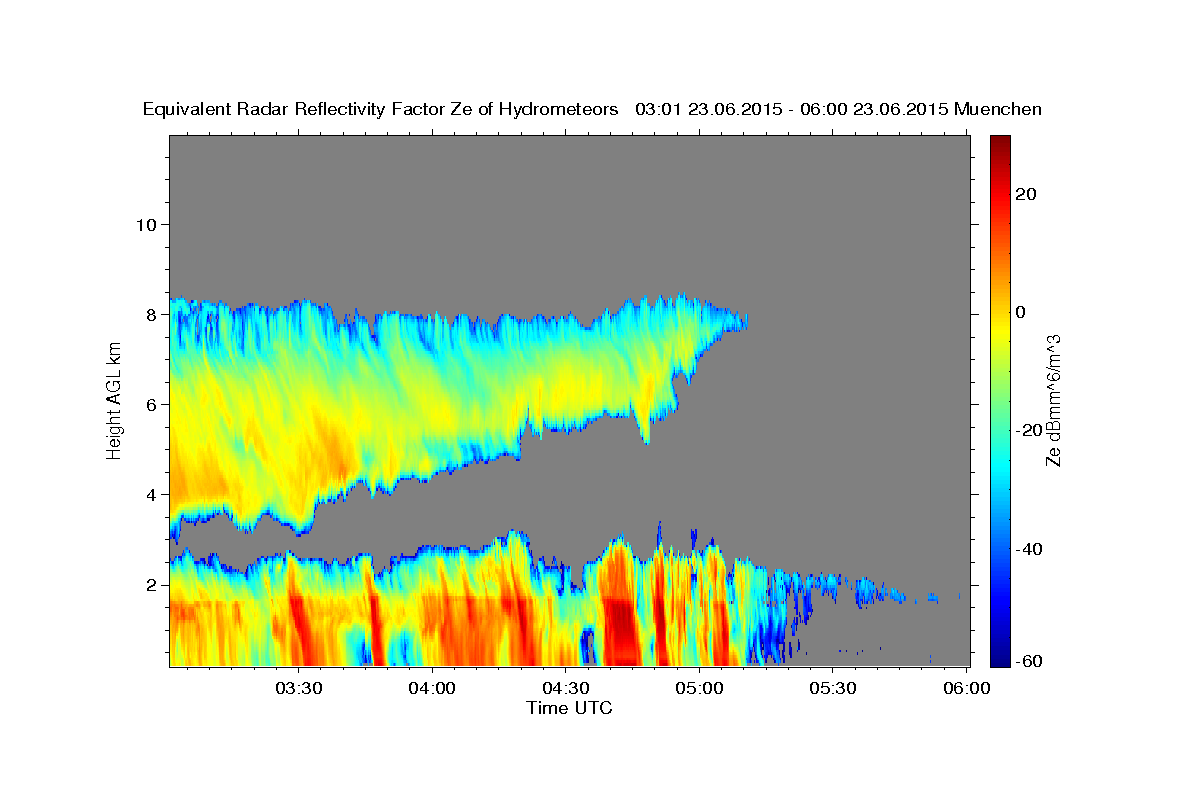Click the '03:30' time tick label
This screenshot has height=800, width=1200.
(x=299, y=689)
